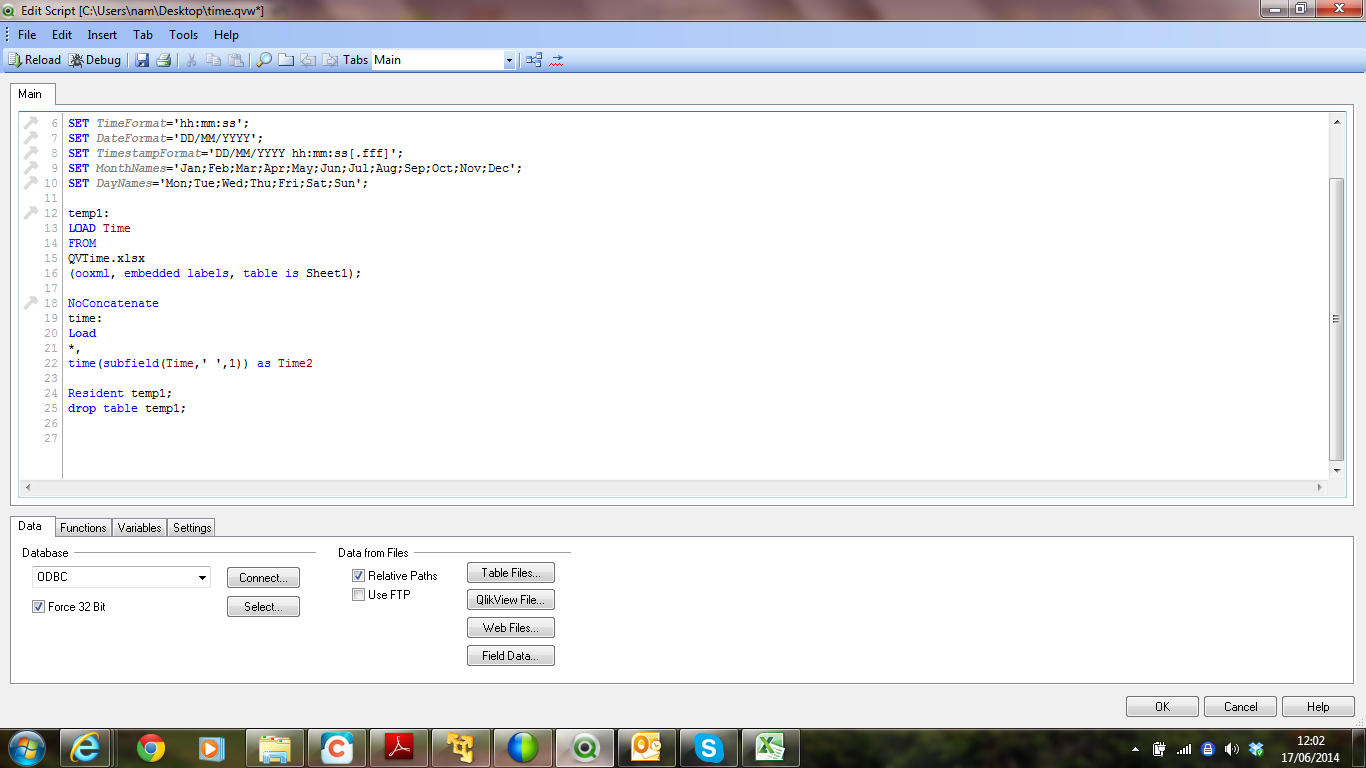Click the wrench icon beside line 18

pyautogui.click(x=31, y=303)
